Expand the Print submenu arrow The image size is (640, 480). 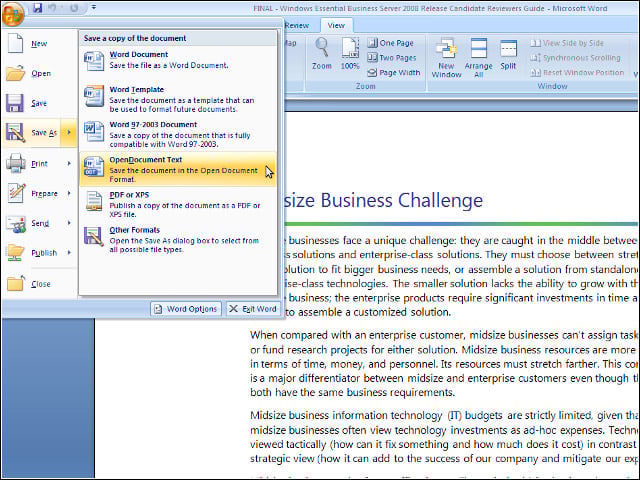(x=69, y=164)
